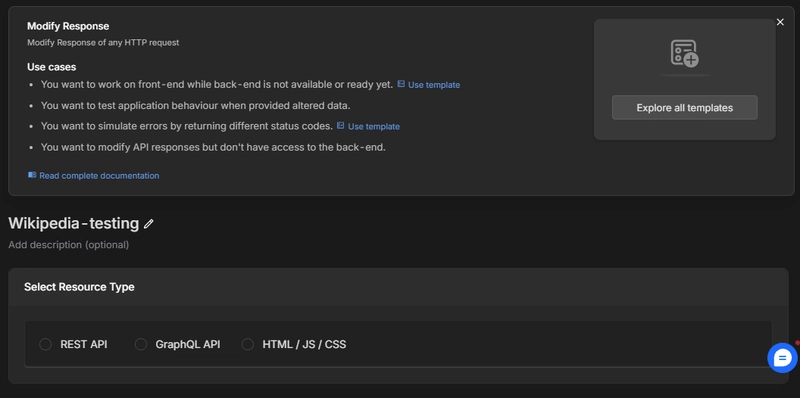
Task: Select the HTML / JS / CSS radio button
Action: pos(247,344)
